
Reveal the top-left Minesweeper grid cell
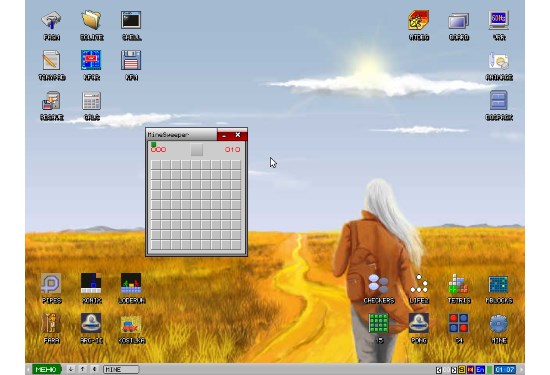(x=156, y=165)
